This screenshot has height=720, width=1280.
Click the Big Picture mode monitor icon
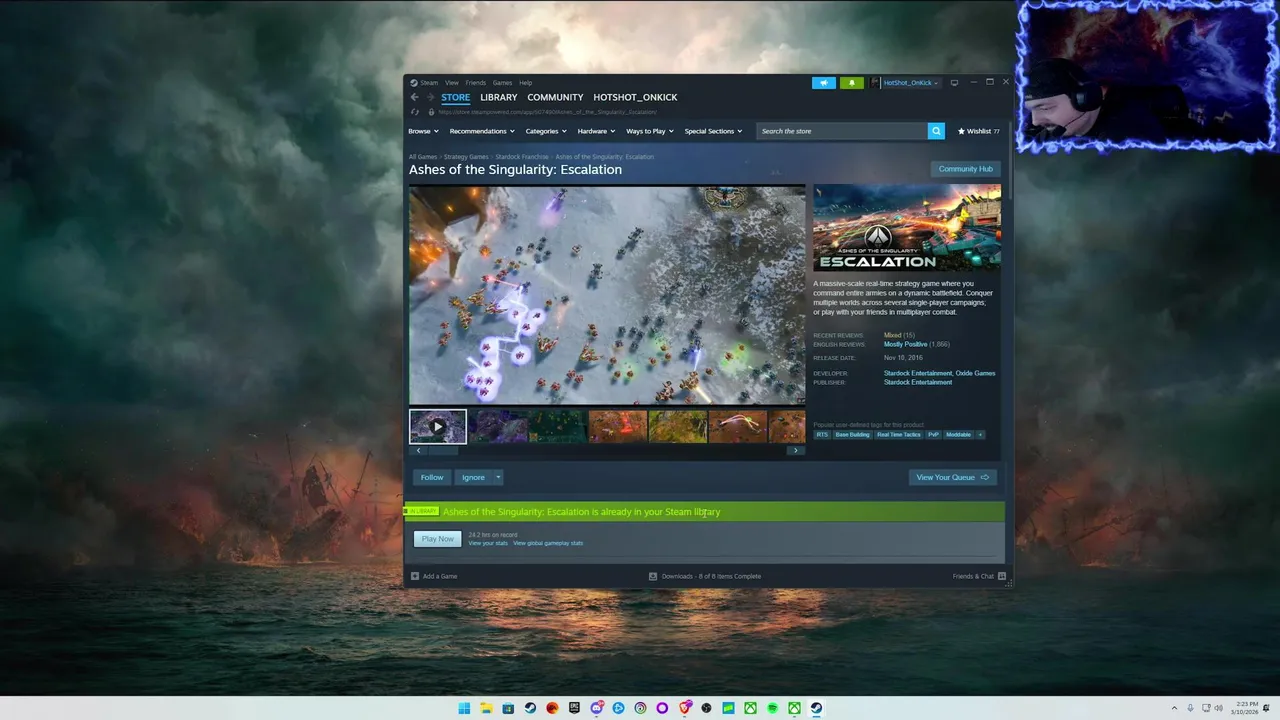(954, 83)
